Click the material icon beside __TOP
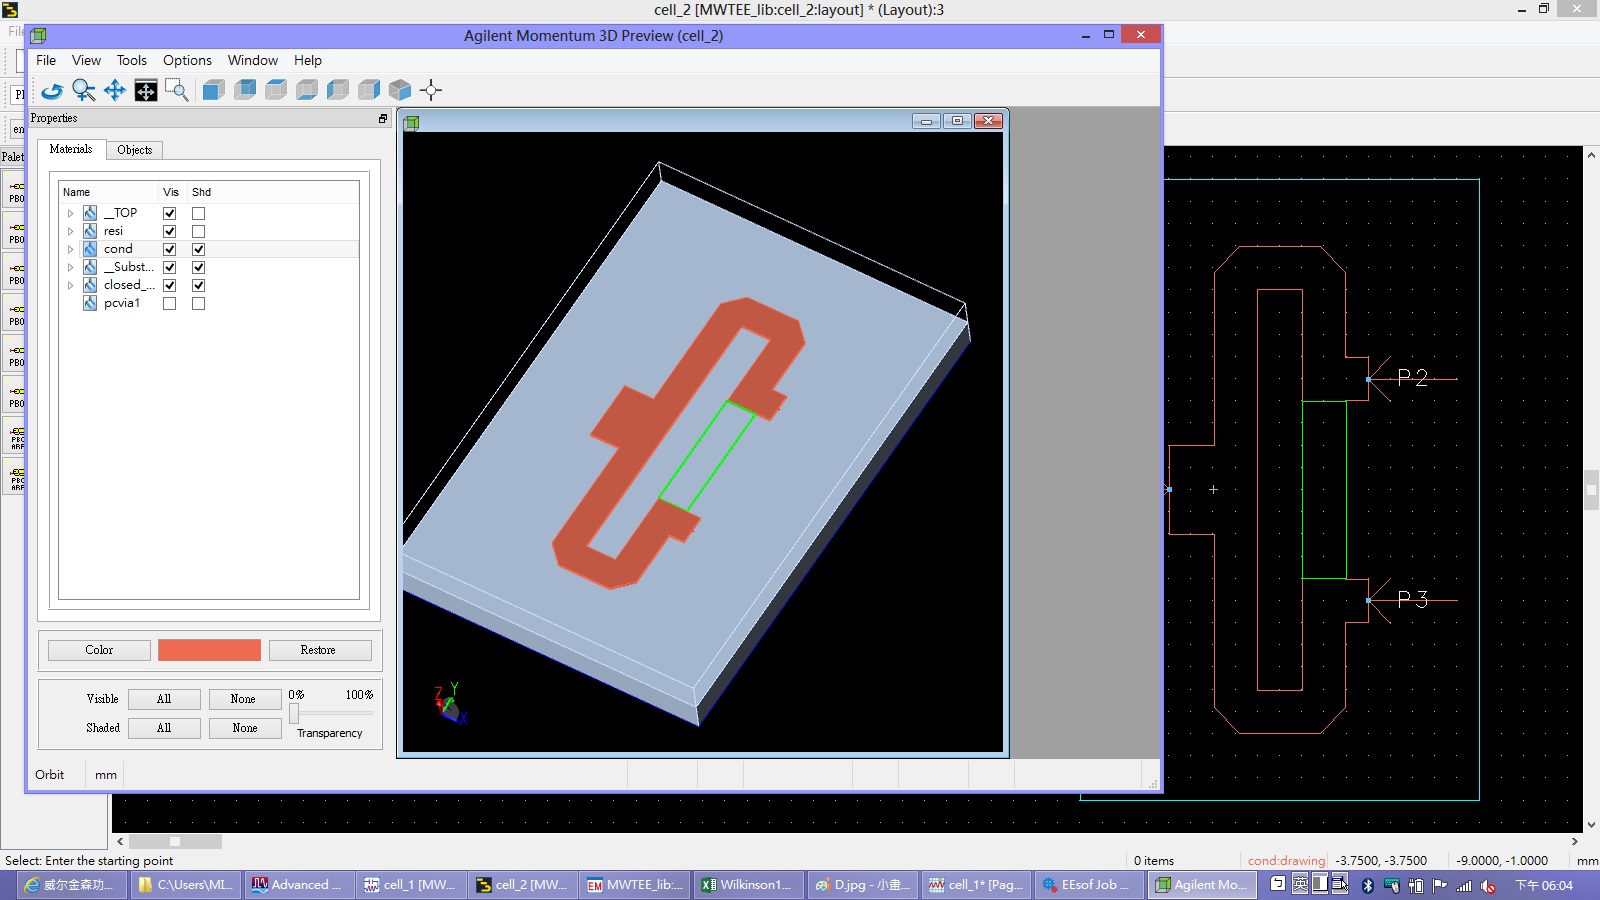1600x900 pixels. tap(90, 213)
